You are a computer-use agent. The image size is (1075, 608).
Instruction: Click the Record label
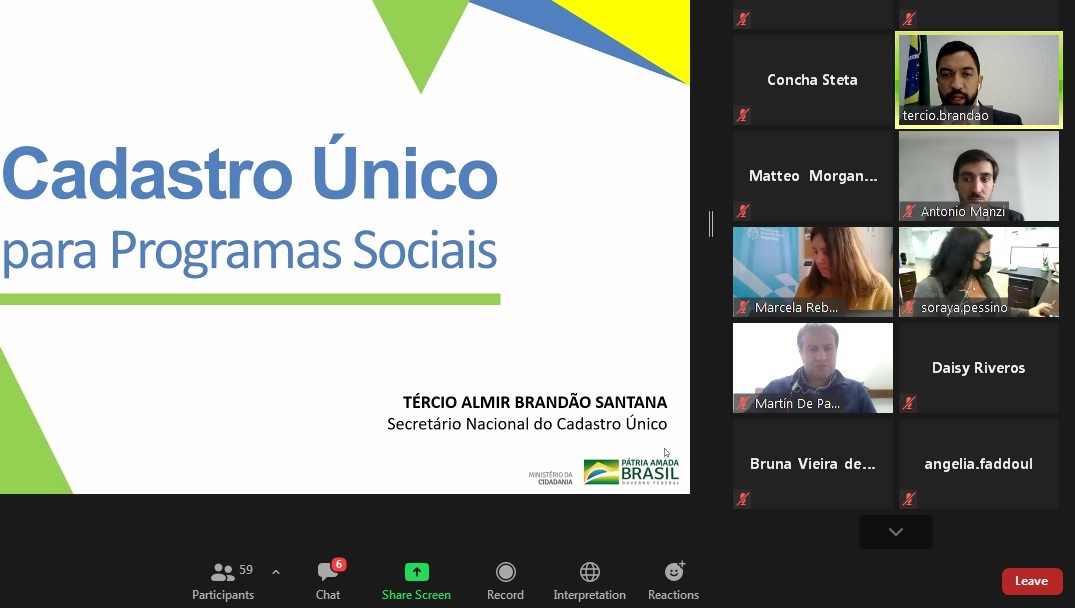[x=505, y=595]
